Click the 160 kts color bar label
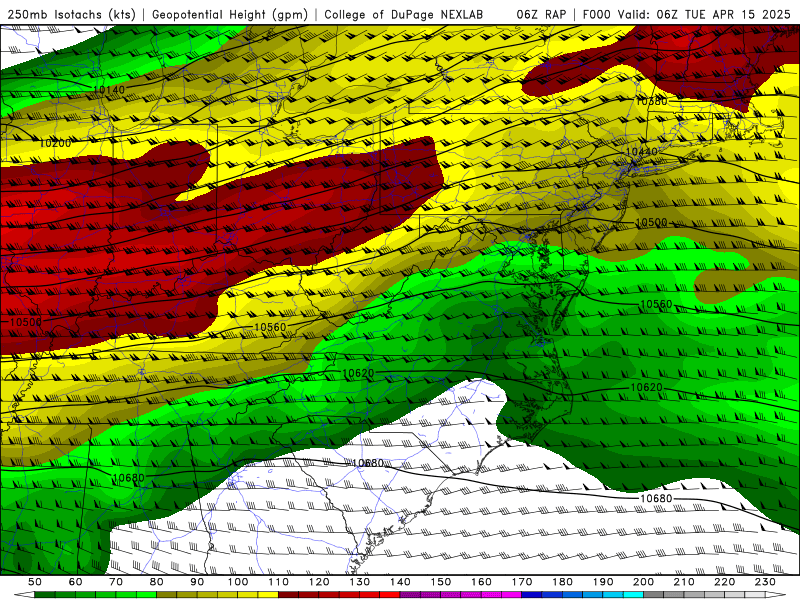Screen dimensions: 800x600 (x=481, y=582)
